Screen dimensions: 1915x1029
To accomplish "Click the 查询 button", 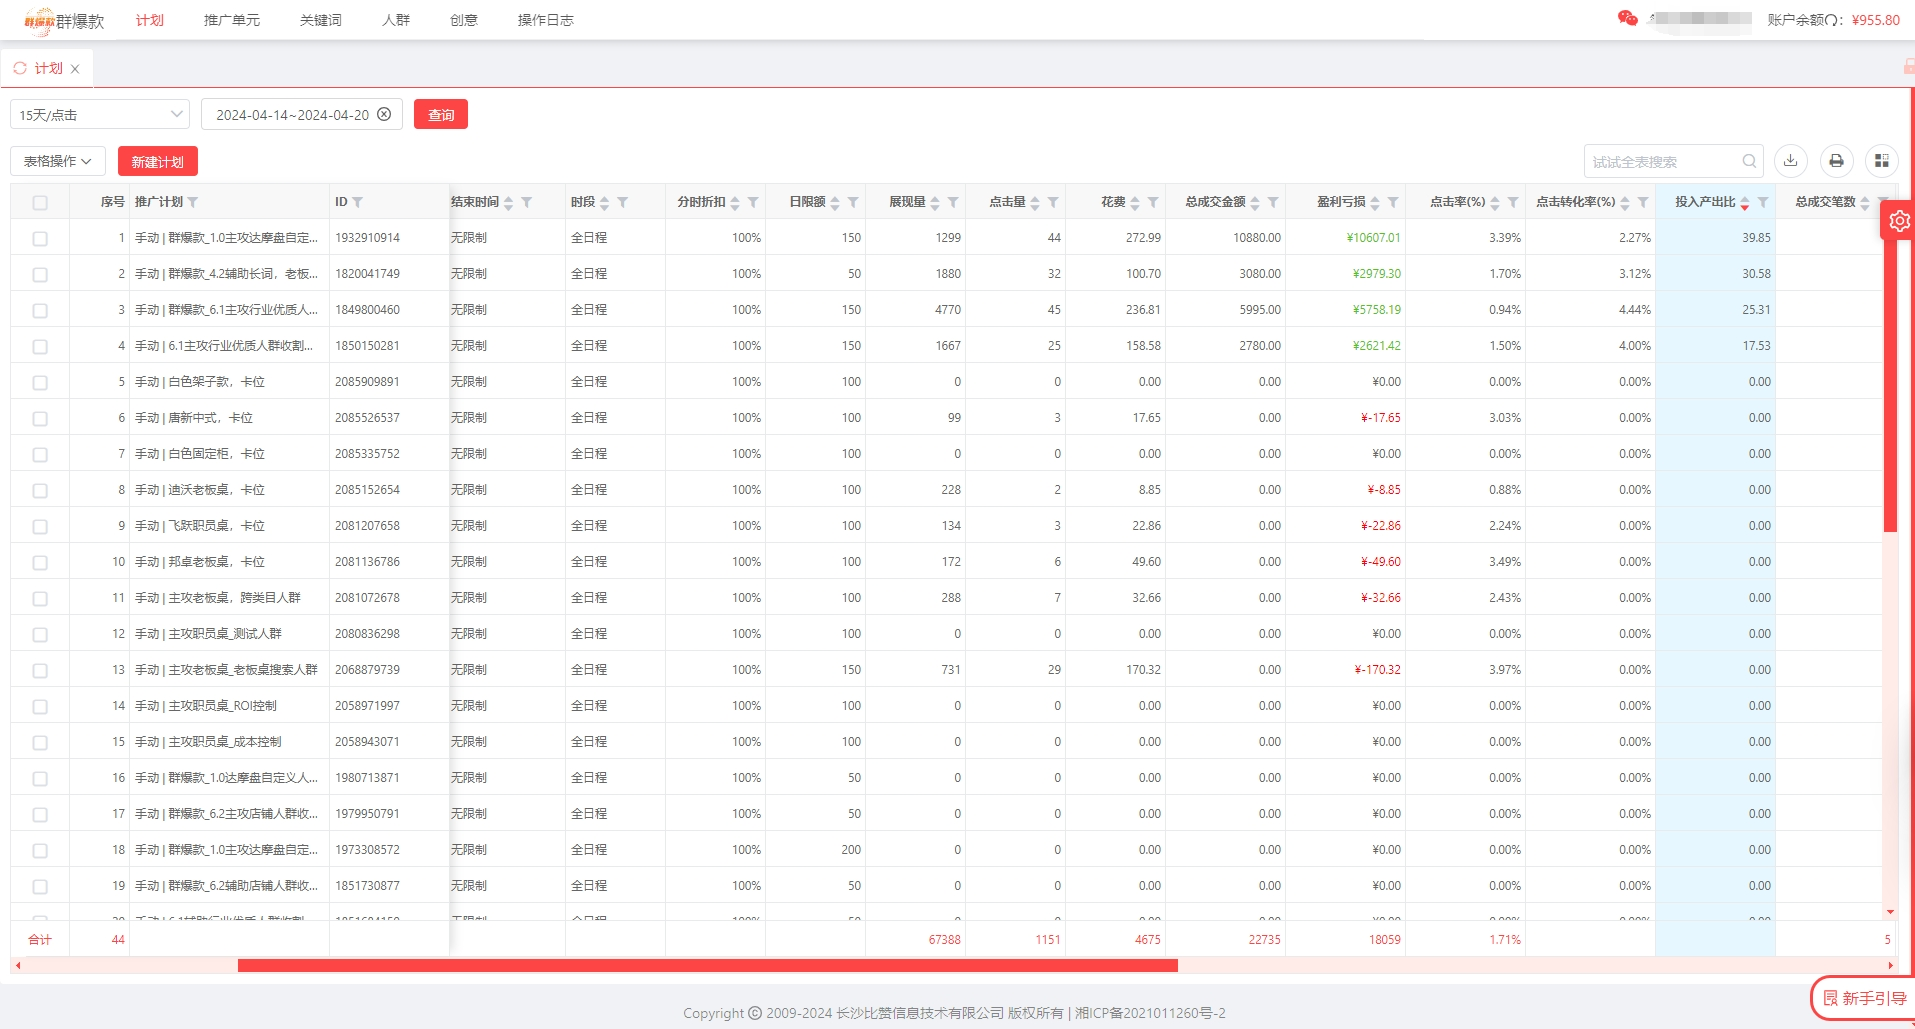I will click(441, 115).
